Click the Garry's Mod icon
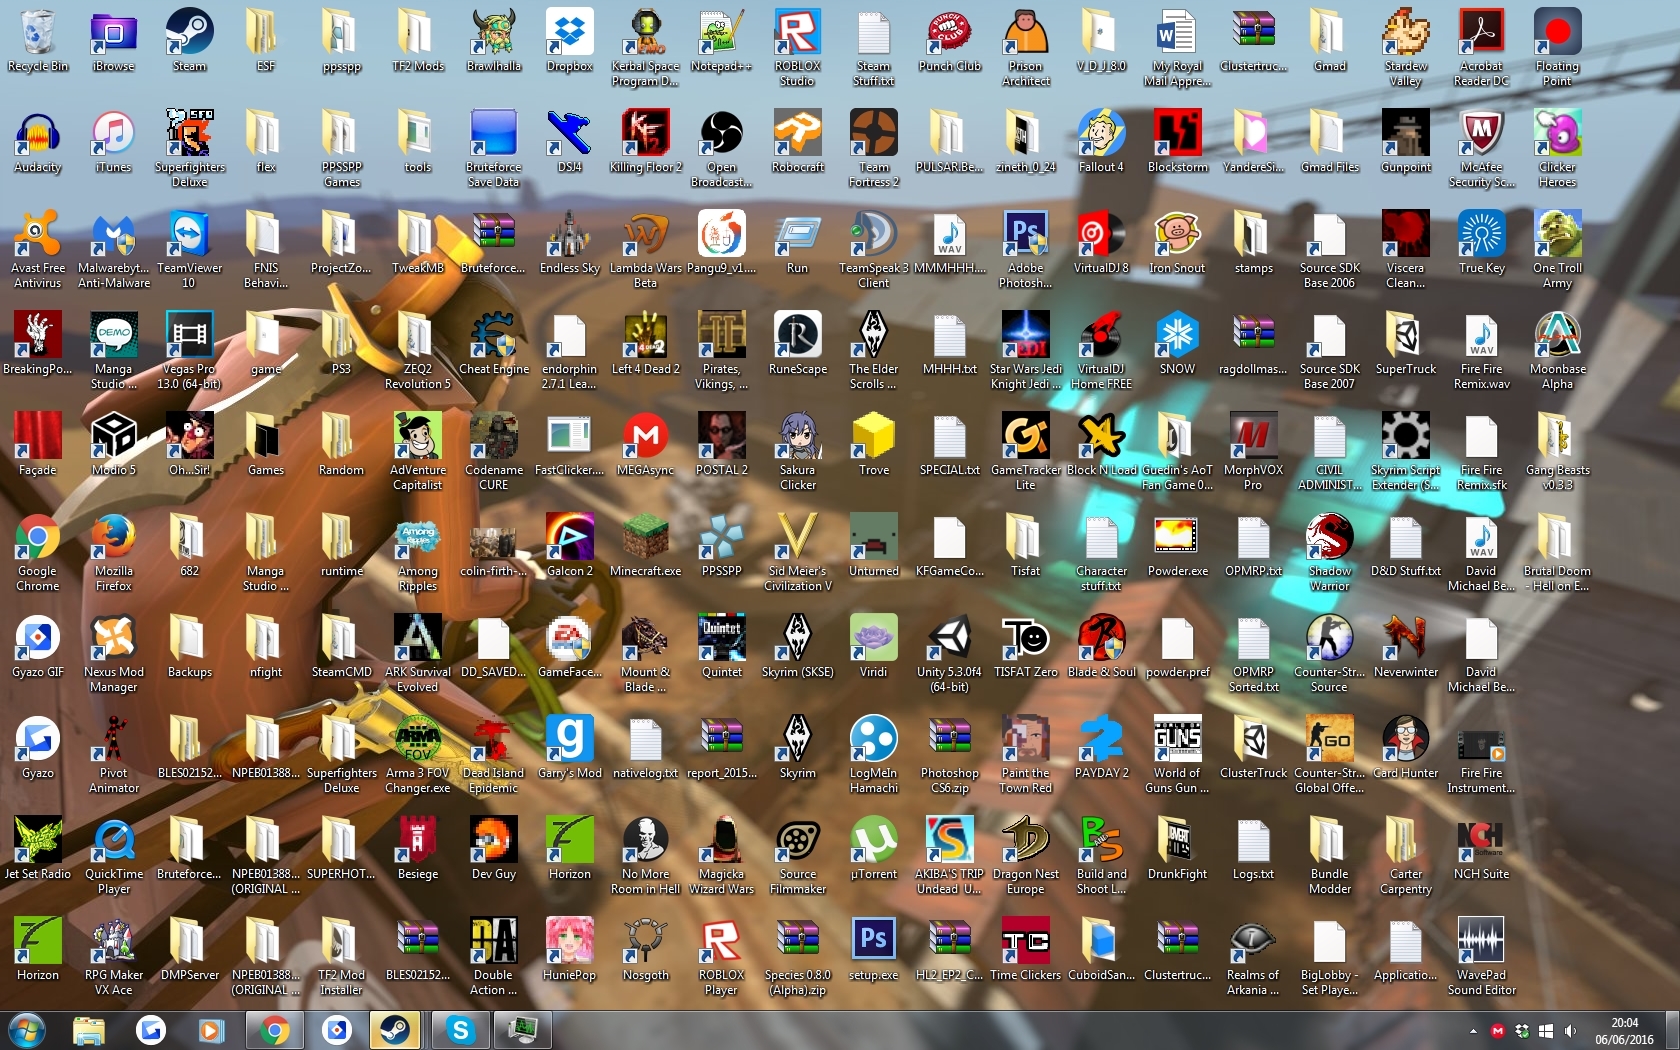 click(570, 748)
